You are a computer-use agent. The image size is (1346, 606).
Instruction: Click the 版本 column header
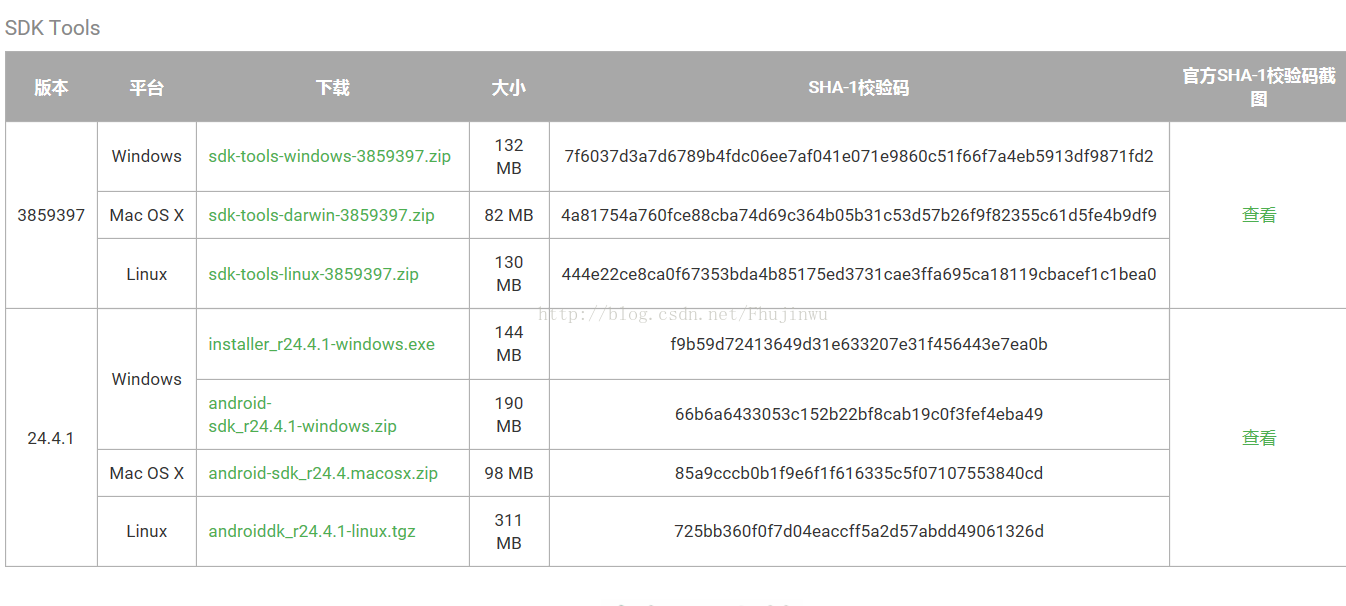(51, 87)
